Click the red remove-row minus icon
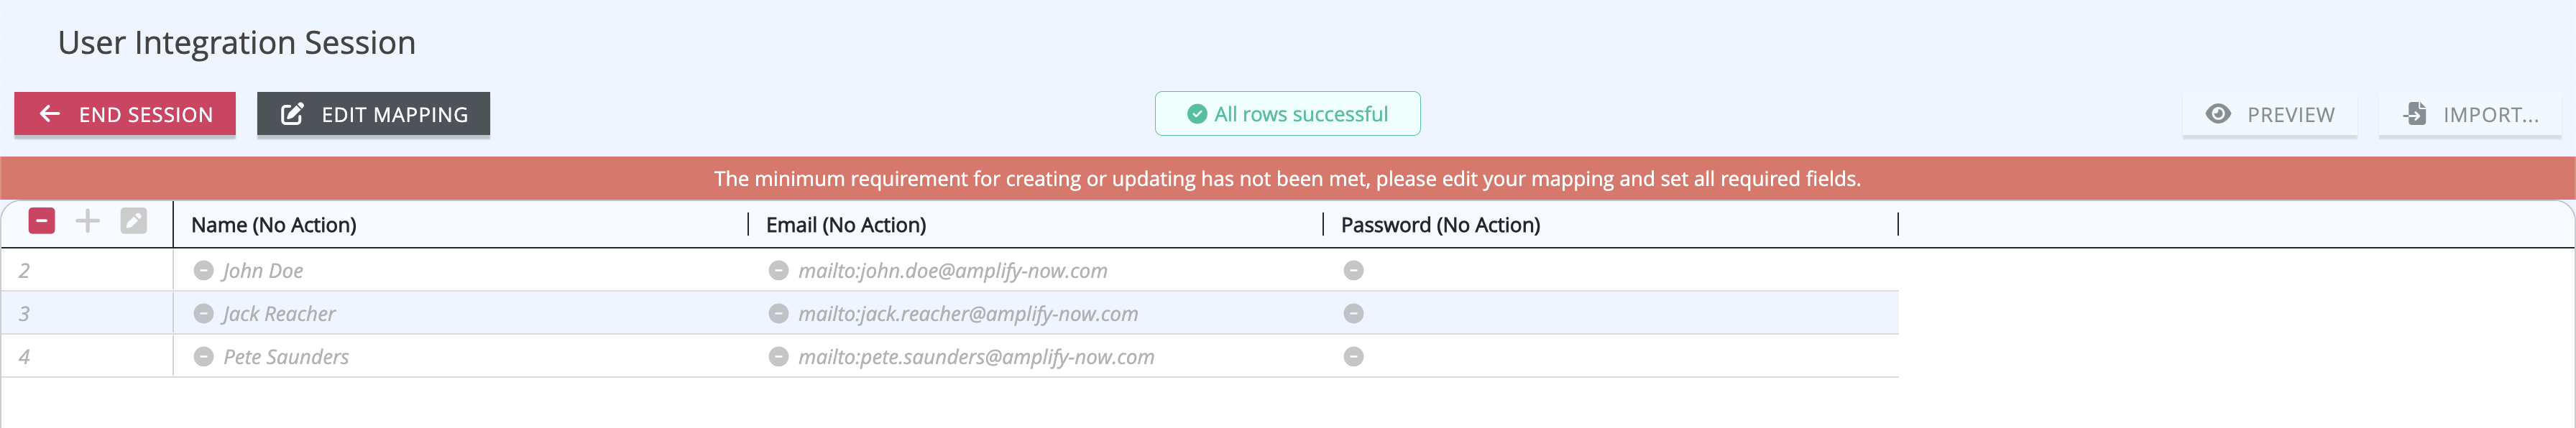The height and width of the screenshot is (428, 2576). [42, 221]
